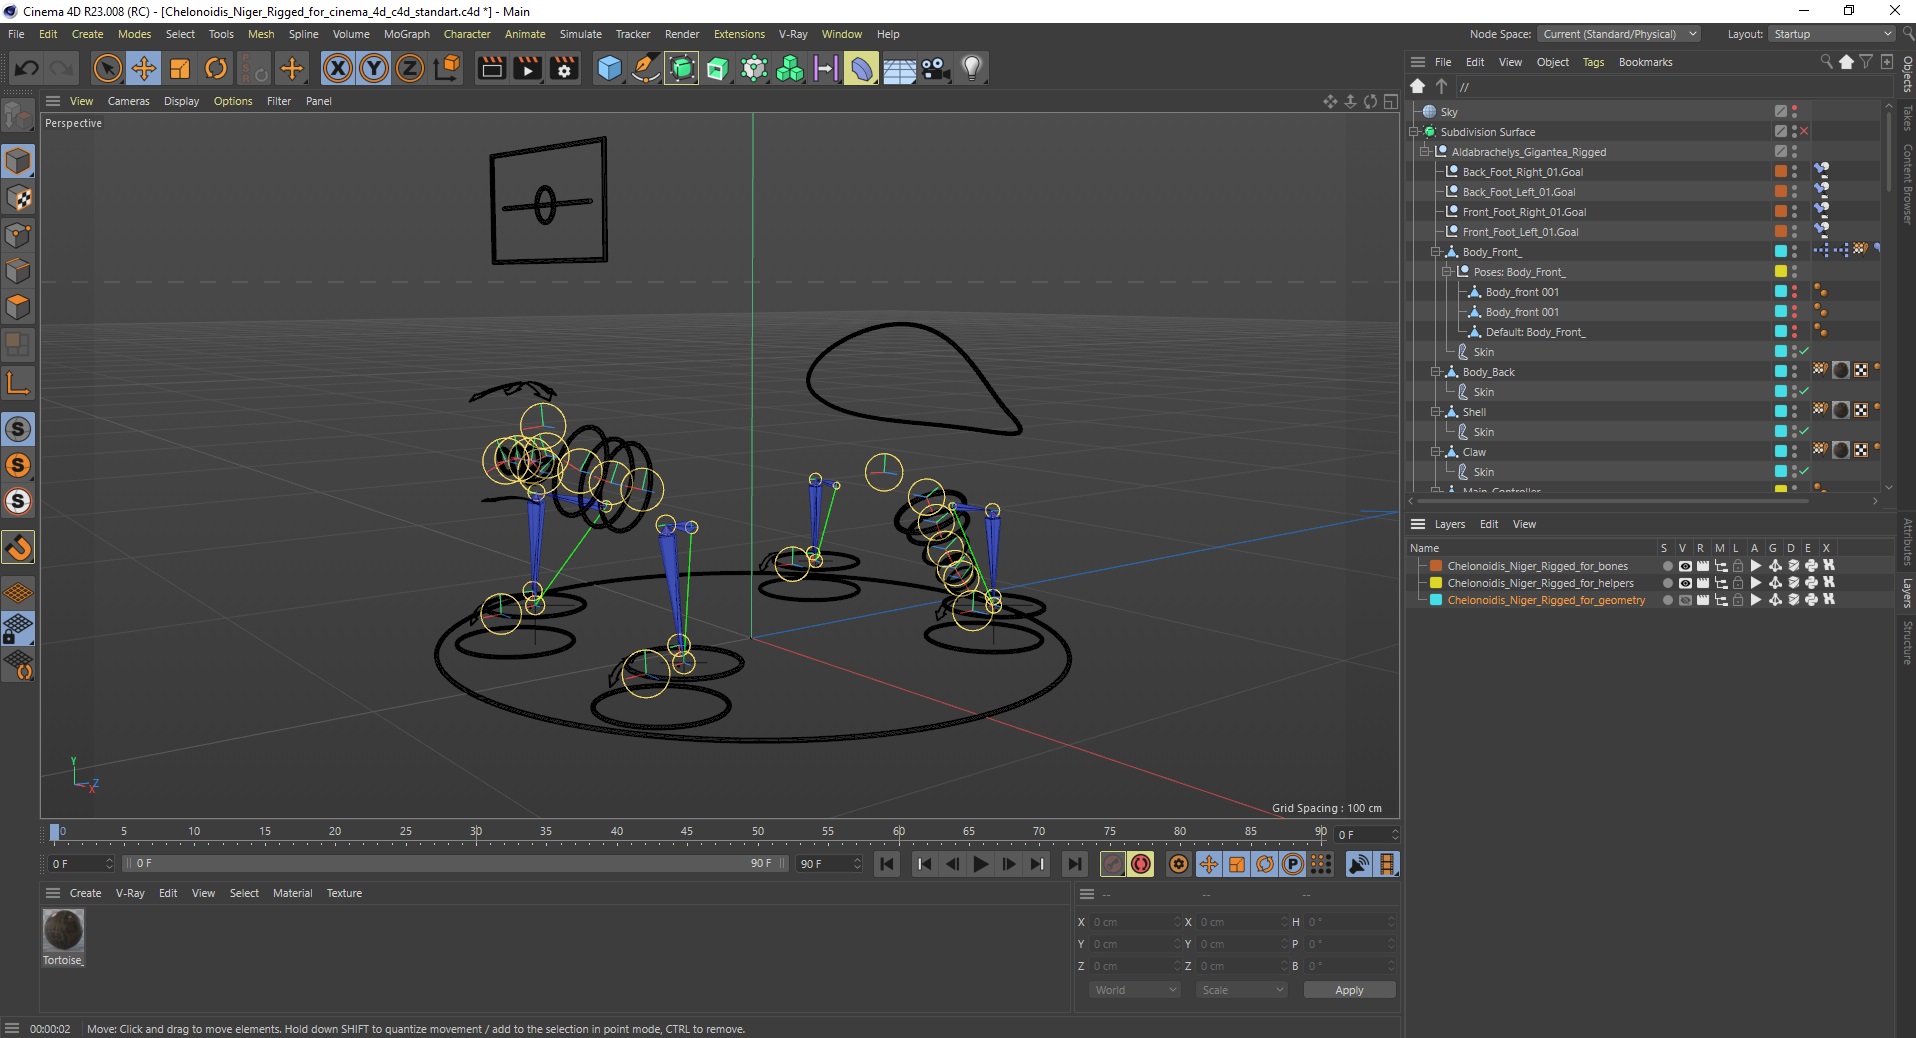1916x1038 pixels.
Task: Open the MoGraph menu
Action: [407, 34]
